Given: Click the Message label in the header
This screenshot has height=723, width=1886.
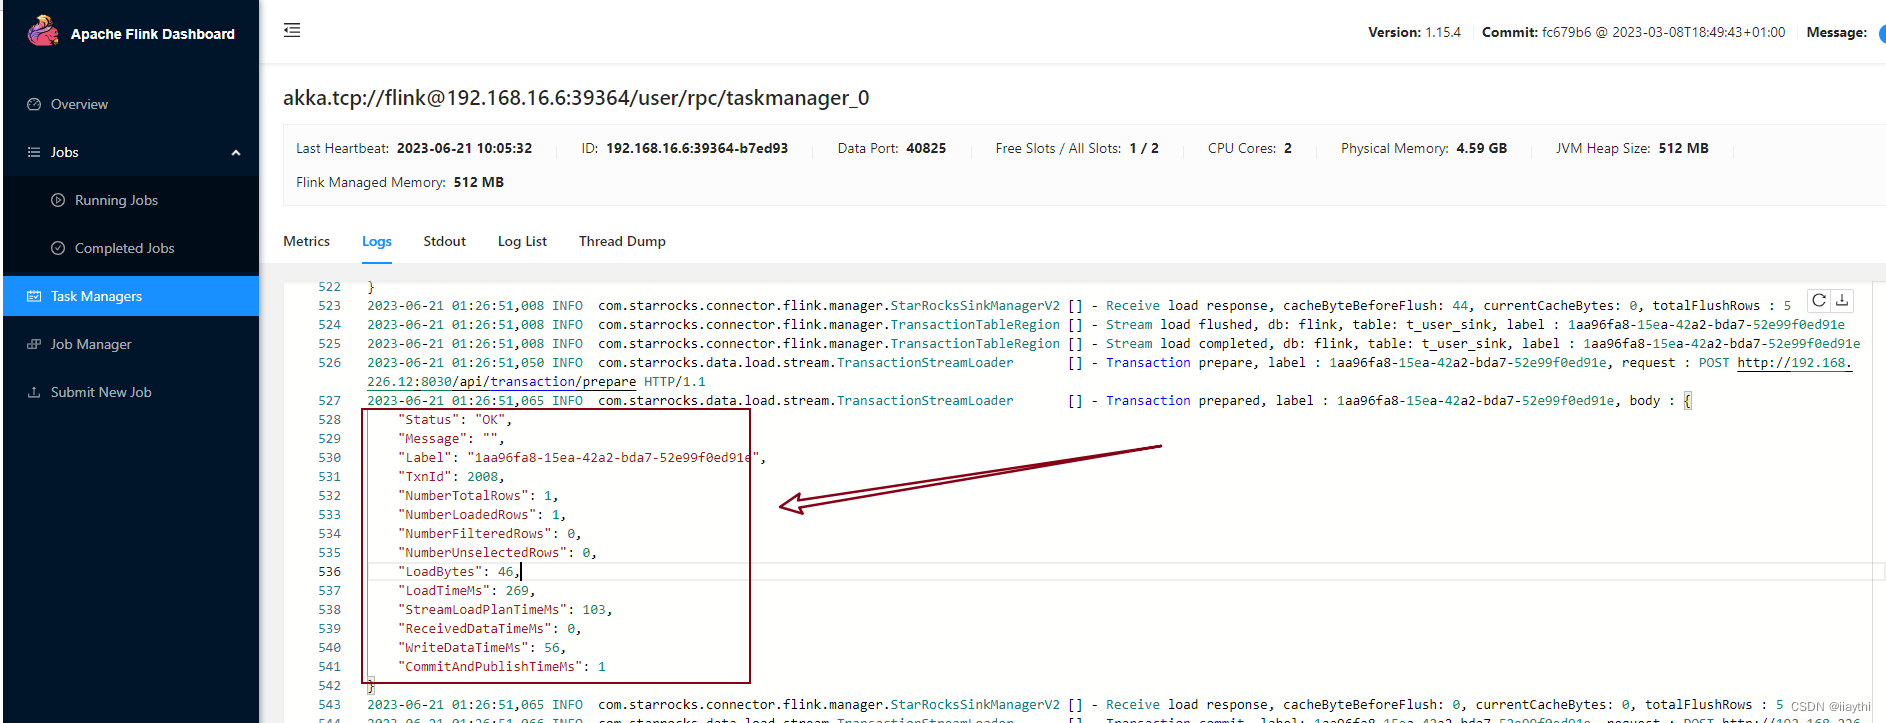Looking at the screenshot, I should pyautogui.click(x=1836, y=32).
